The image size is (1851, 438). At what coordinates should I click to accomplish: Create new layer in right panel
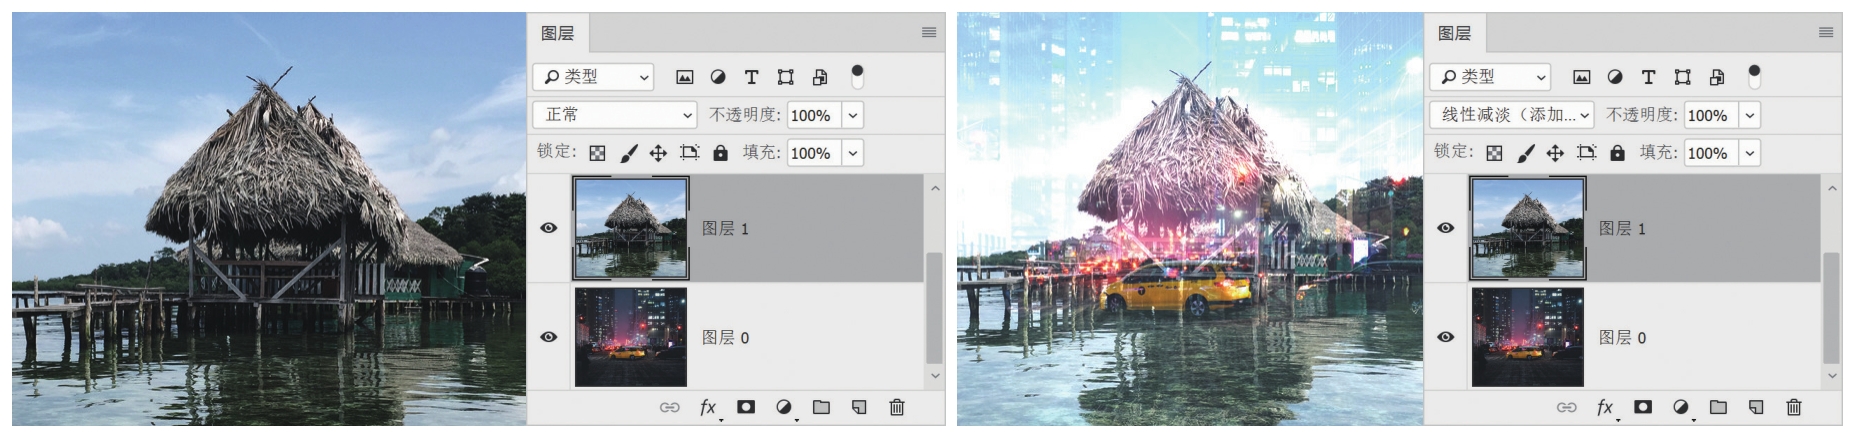click(1756, 407)
